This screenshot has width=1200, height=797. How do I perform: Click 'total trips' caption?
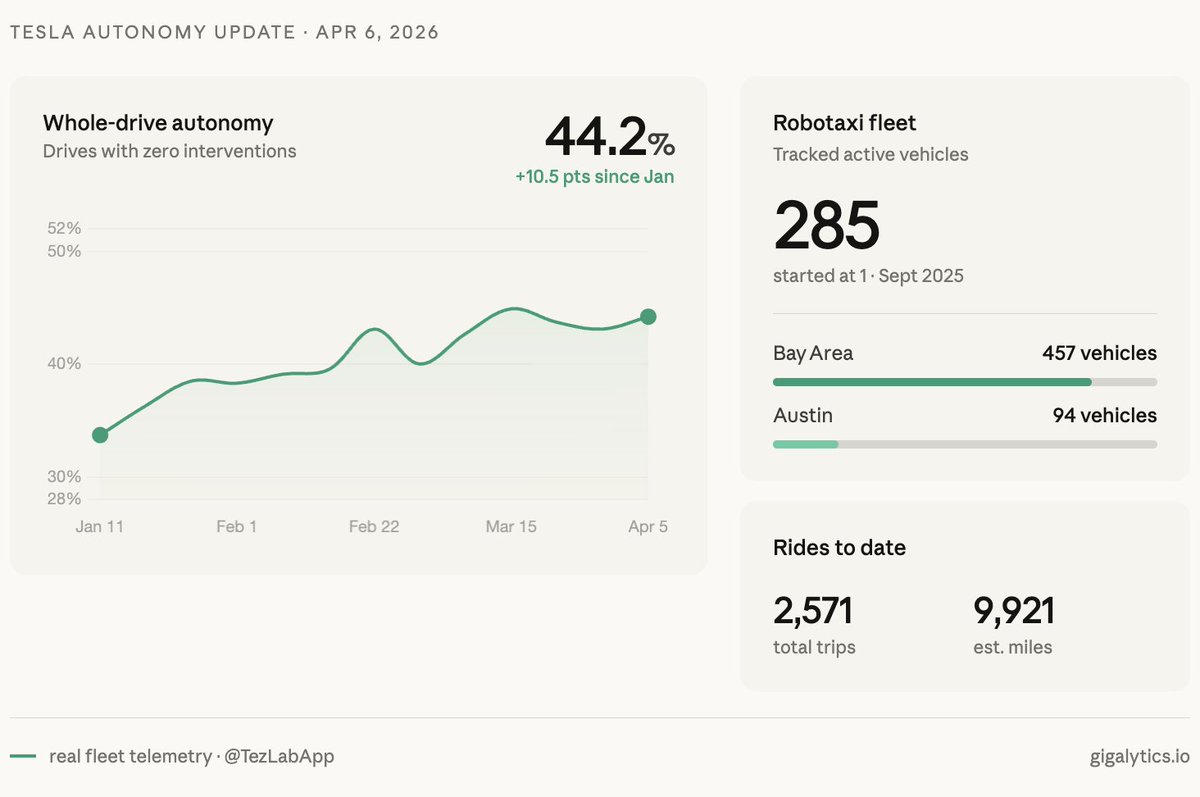click(x=814, y=647)
